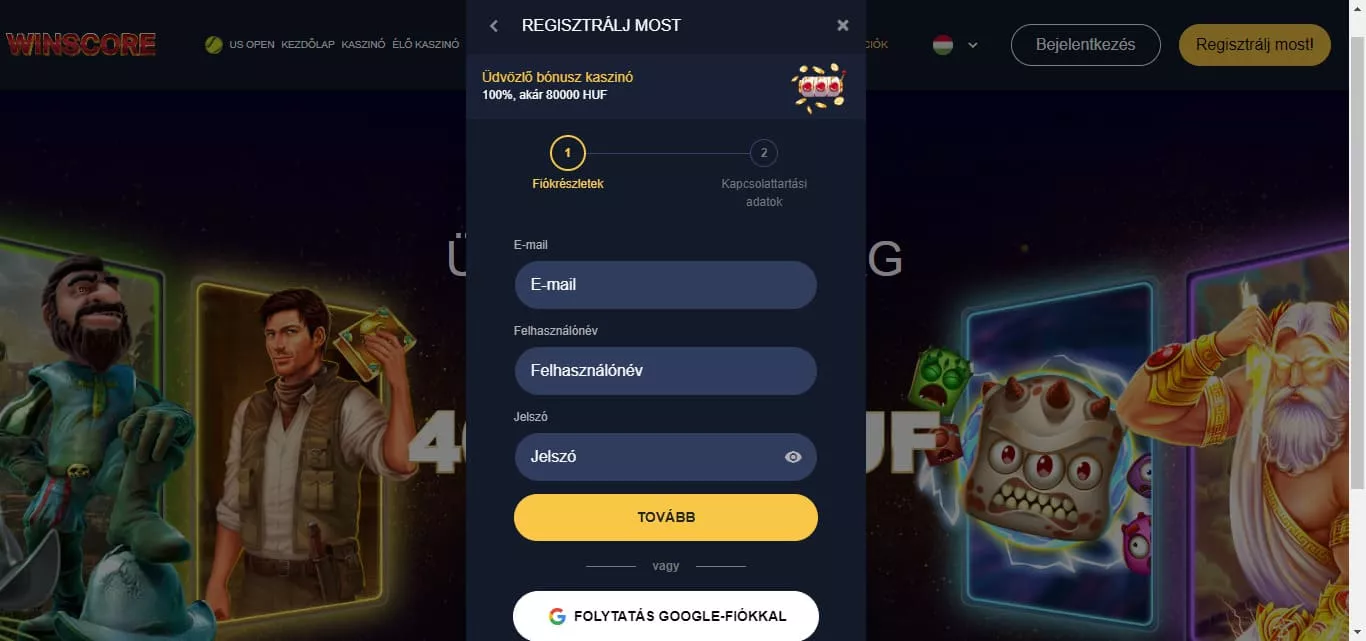Expand the language selector chevron
Image resolution: width=1366 pixels, height=641 pixels.
(972, 45)
